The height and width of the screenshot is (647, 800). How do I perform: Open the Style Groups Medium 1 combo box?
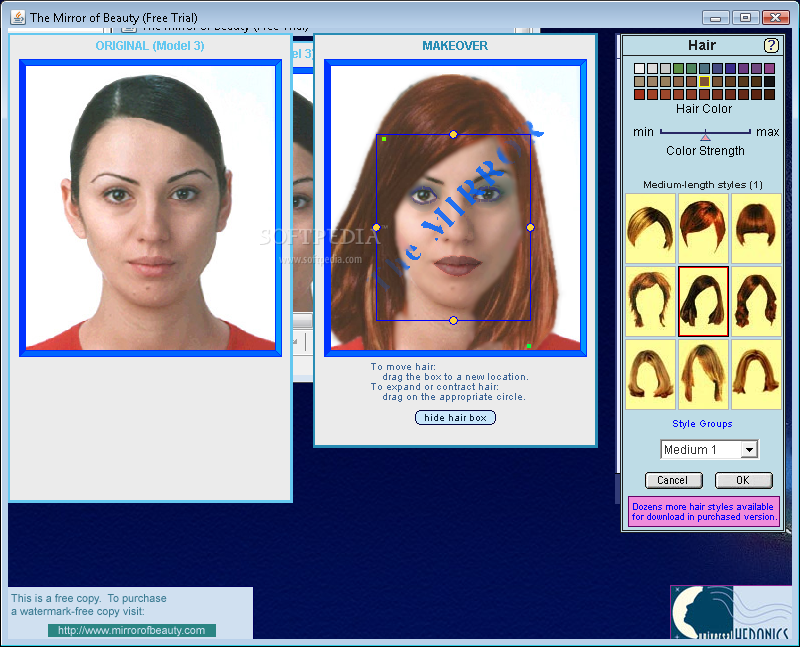coord(709,450)
